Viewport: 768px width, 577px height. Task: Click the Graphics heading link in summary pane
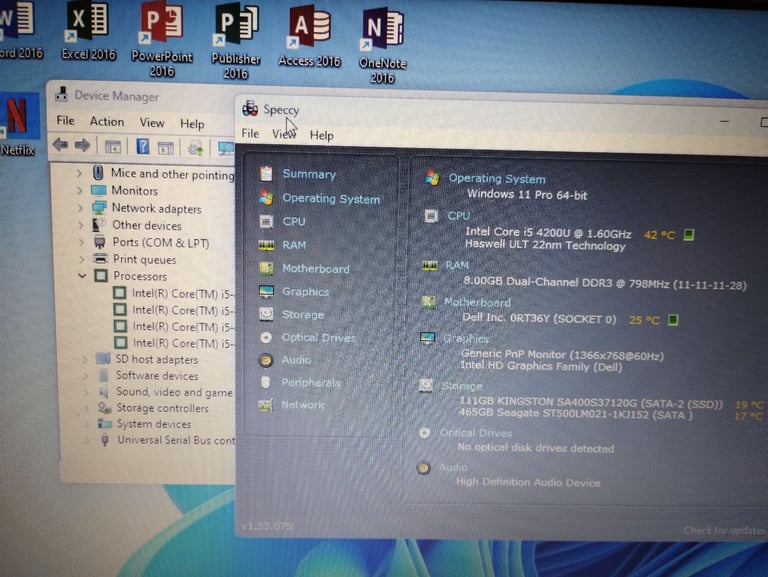[x=466, y=338]
